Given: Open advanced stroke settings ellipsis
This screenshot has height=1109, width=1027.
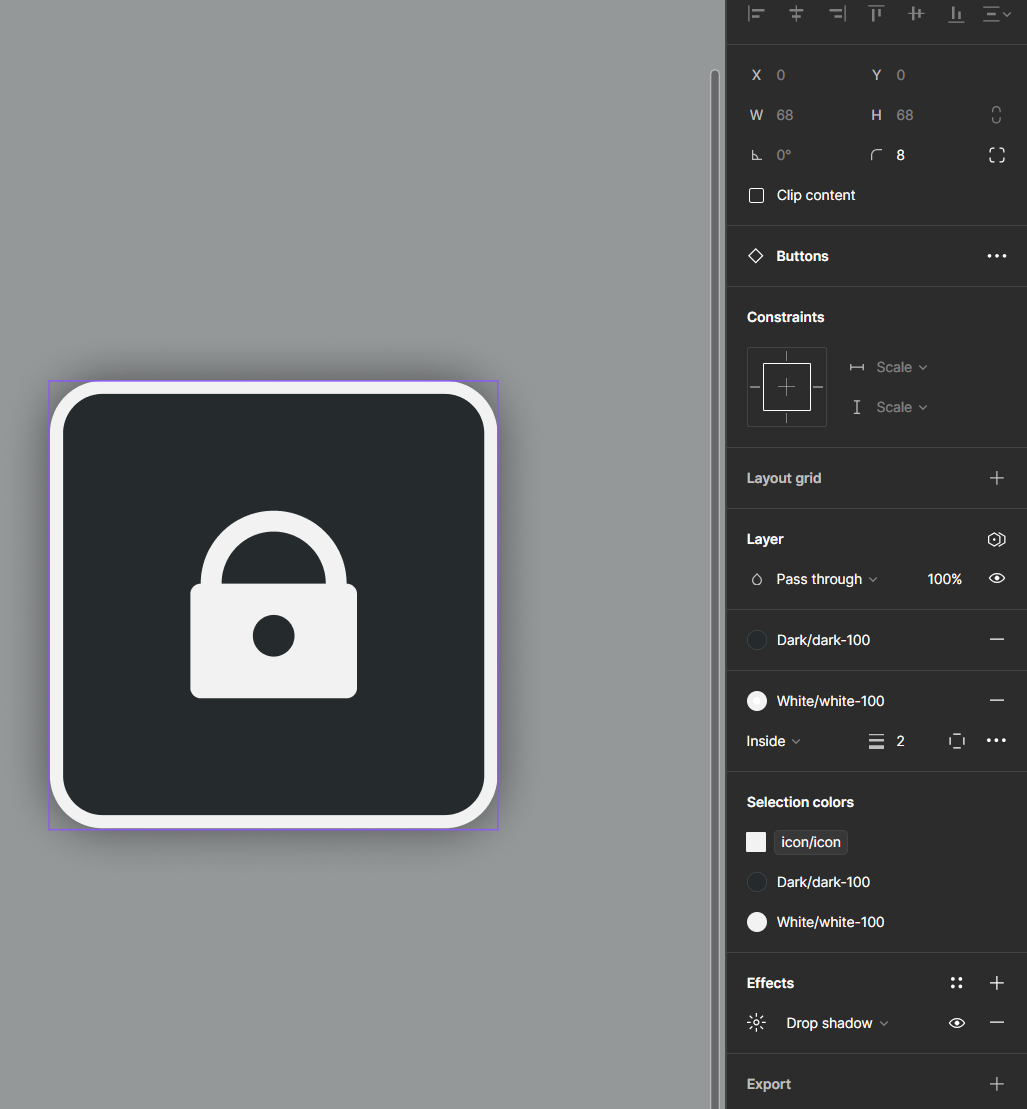Looking at the screenshot, I should (x=997, y=741).
